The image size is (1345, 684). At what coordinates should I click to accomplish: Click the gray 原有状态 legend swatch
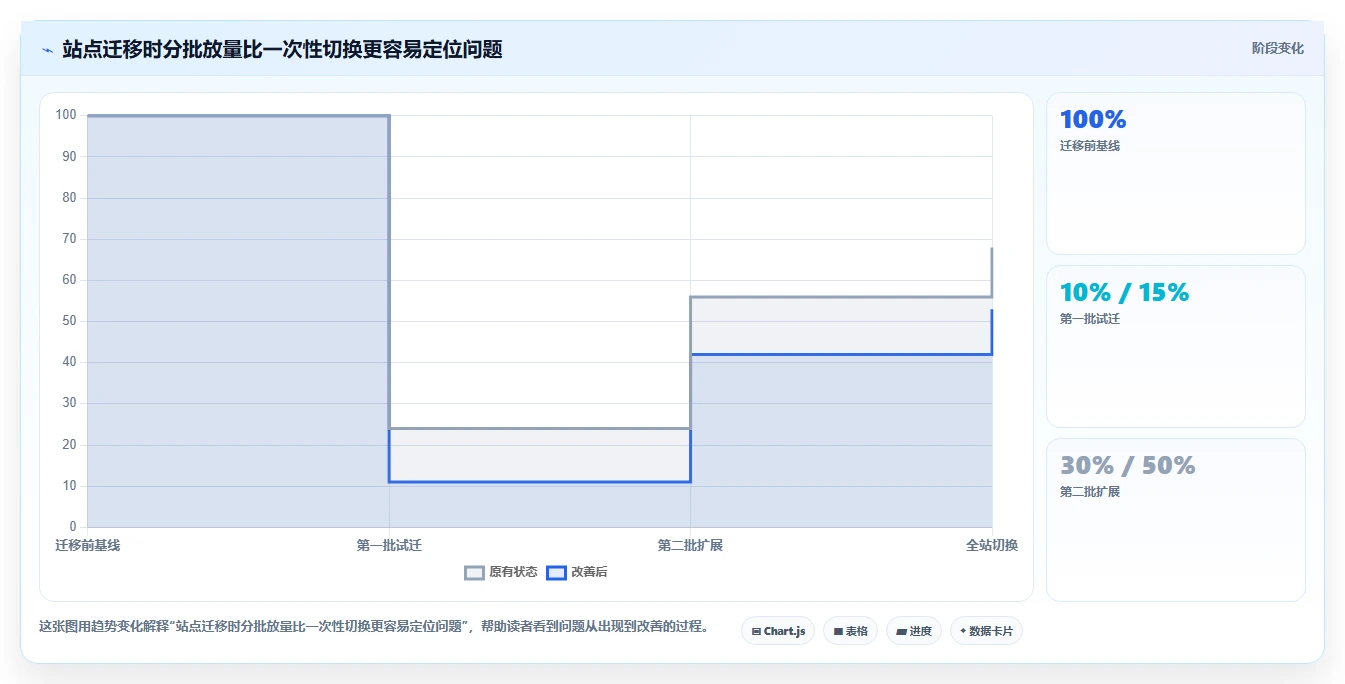[x=475, y=572]
